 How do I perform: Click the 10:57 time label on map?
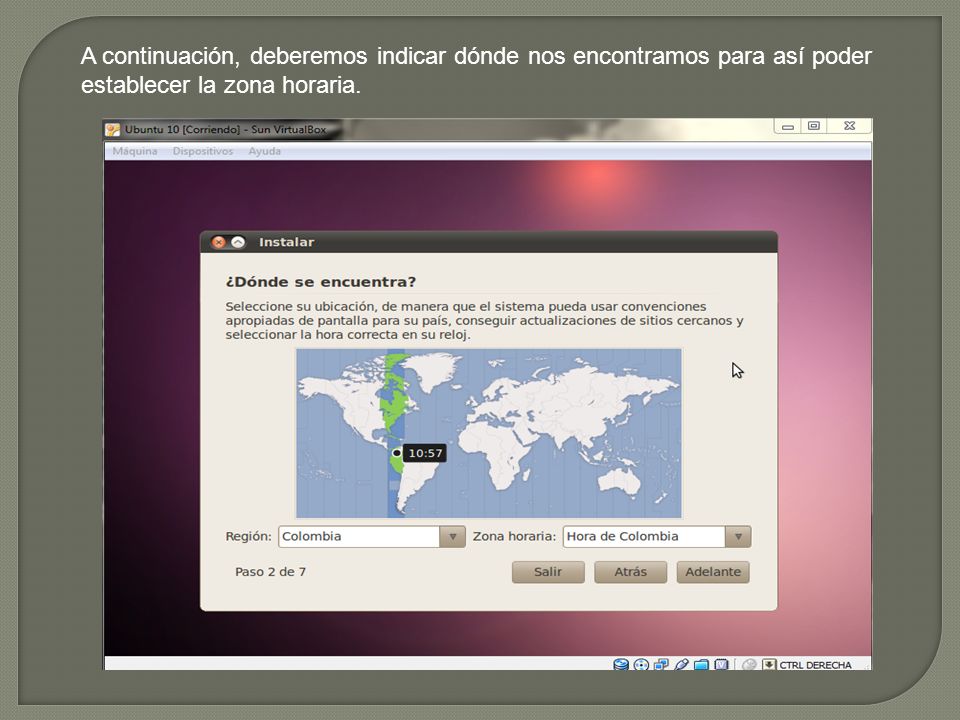426,454
